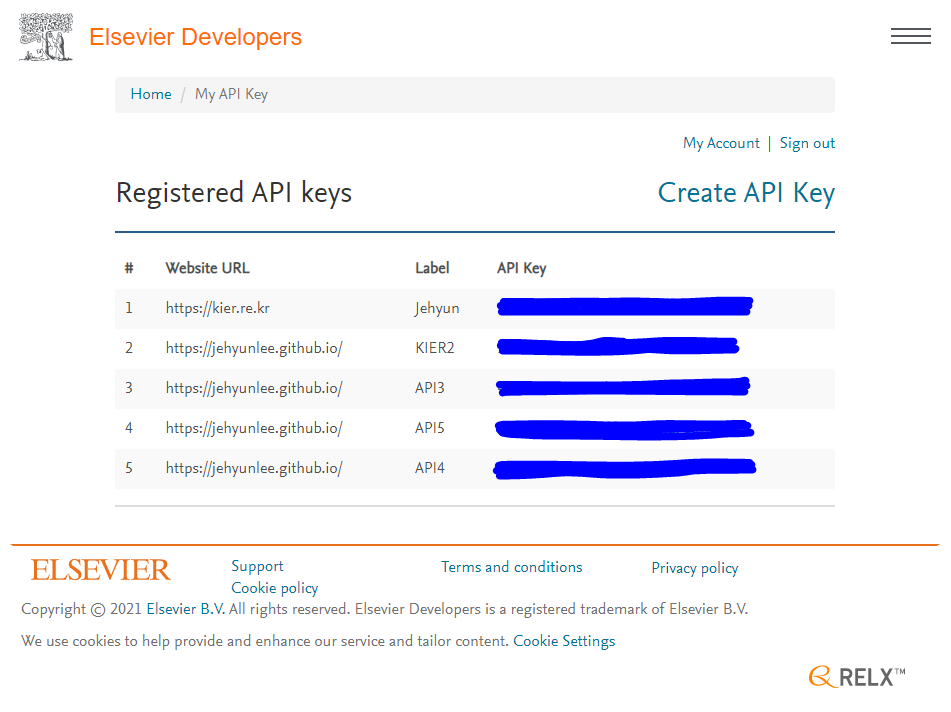Open the Support footer link

(257, 566)
